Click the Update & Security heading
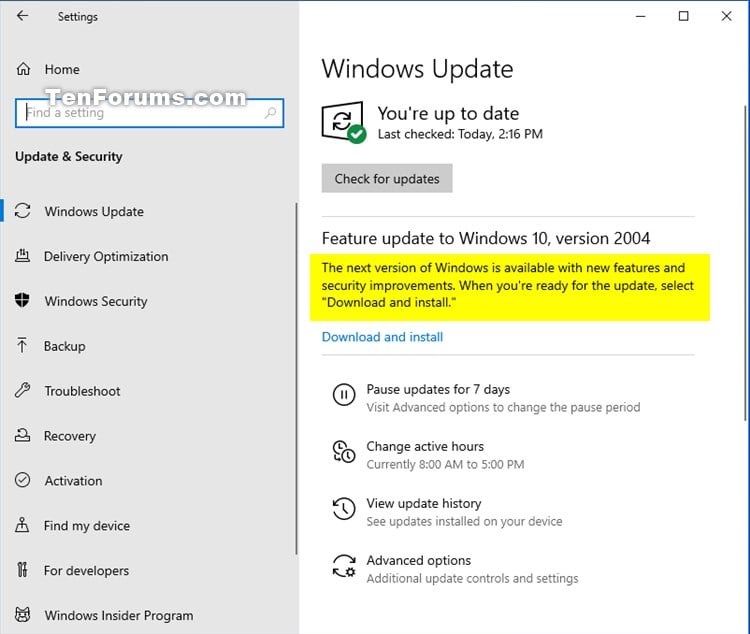The width and height of the screenshot is (750, 634). 69,156
